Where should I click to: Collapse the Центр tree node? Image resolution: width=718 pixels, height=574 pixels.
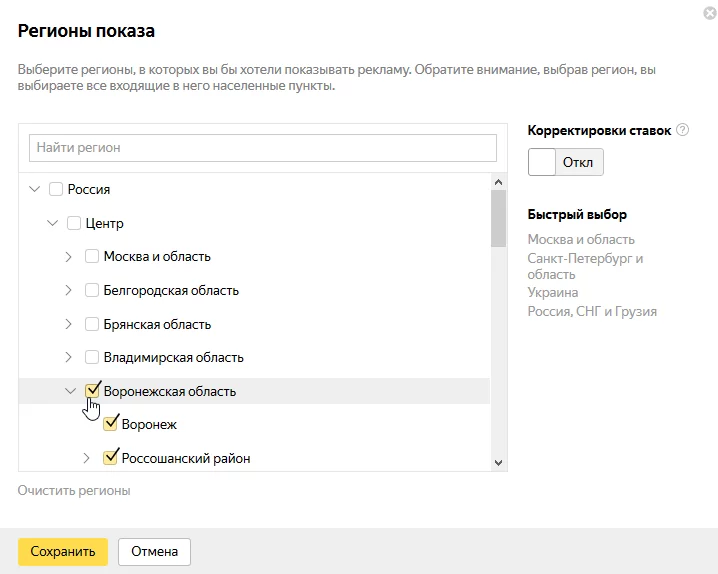pos(53,223)
